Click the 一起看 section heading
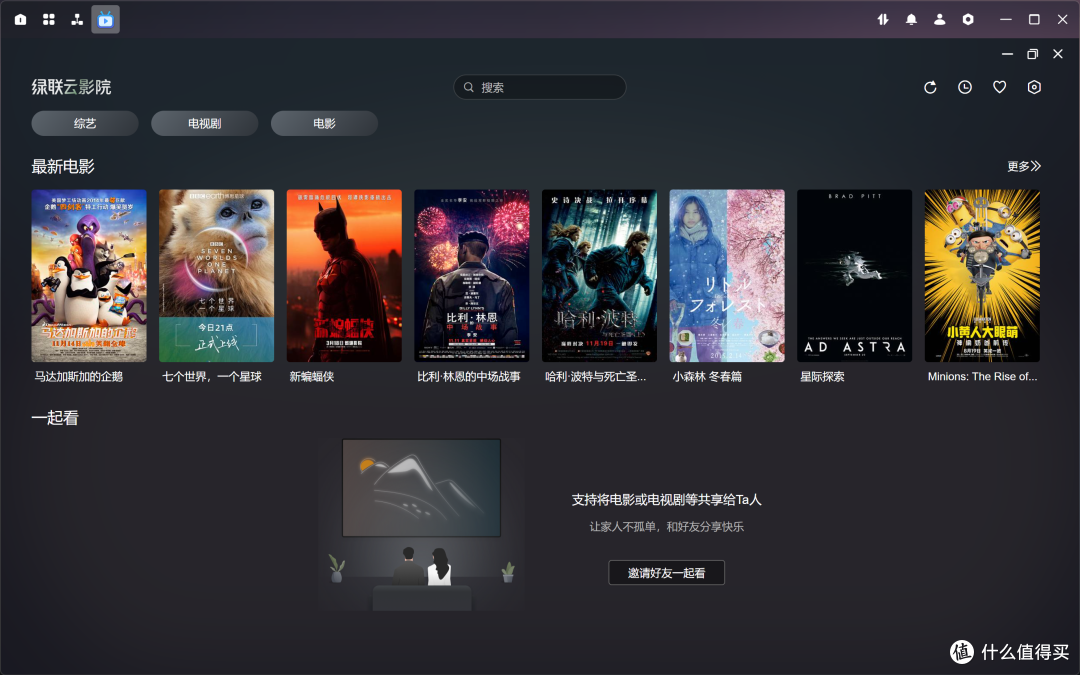Screen dimensions: 1080x675 [x=54, y=417]
